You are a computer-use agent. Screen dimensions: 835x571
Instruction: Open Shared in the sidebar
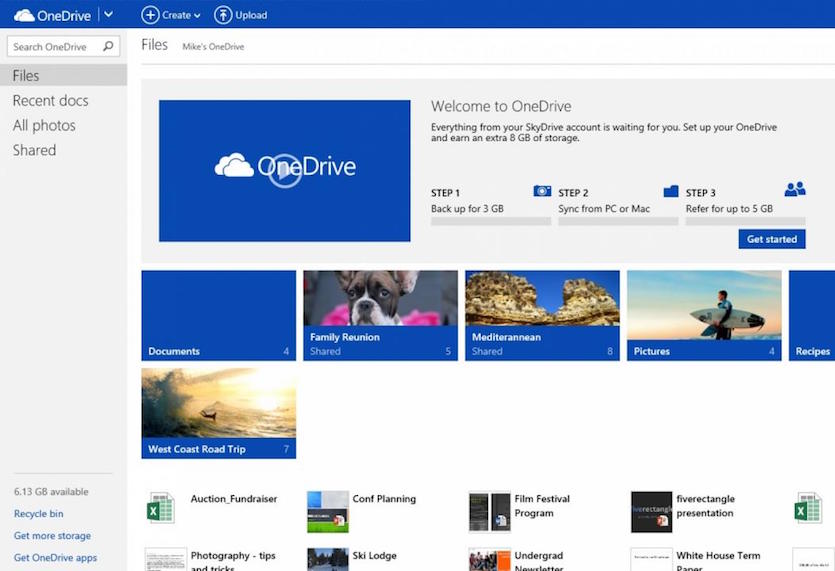34,150
